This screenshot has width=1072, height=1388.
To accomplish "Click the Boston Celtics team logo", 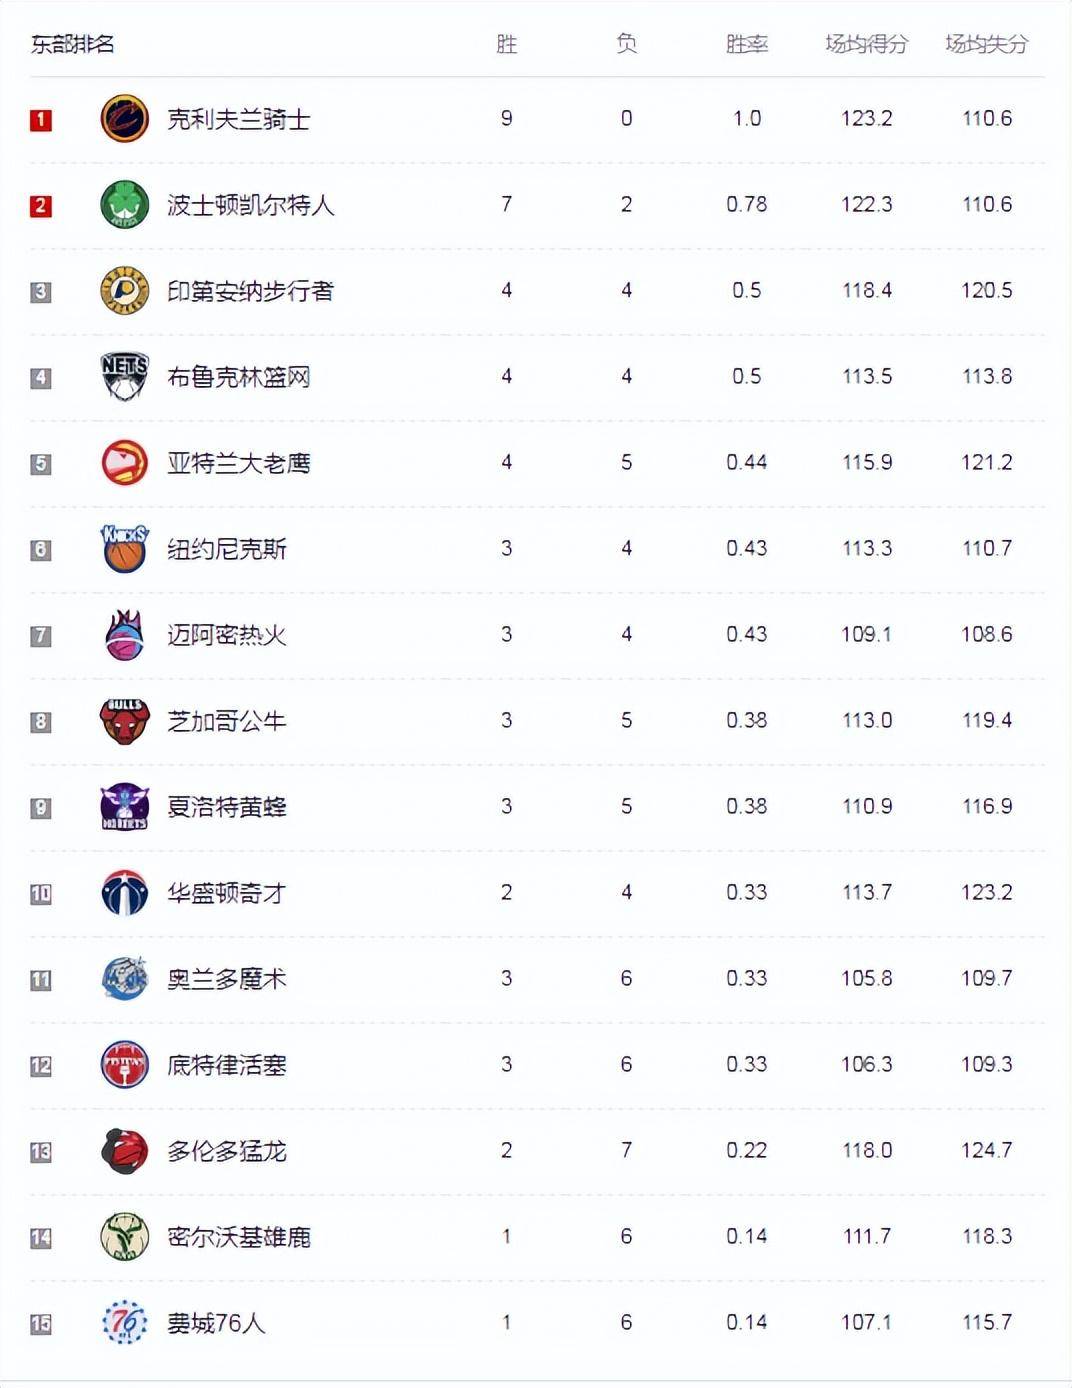I will tap(125, 205).
